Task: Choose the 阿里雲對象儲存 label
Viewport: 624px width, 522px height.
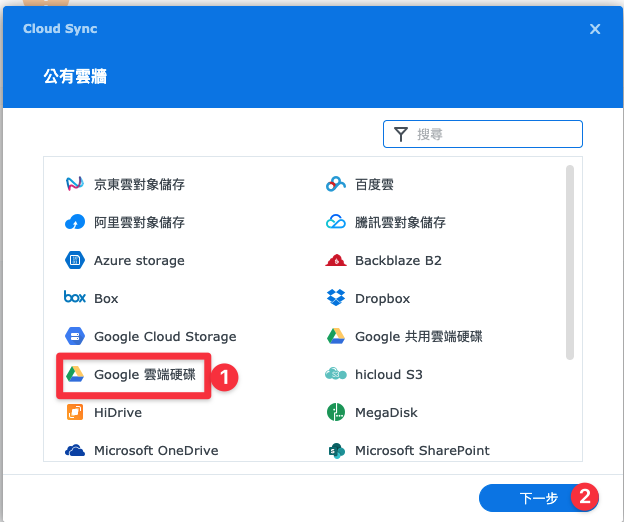Action: point(139,222)
